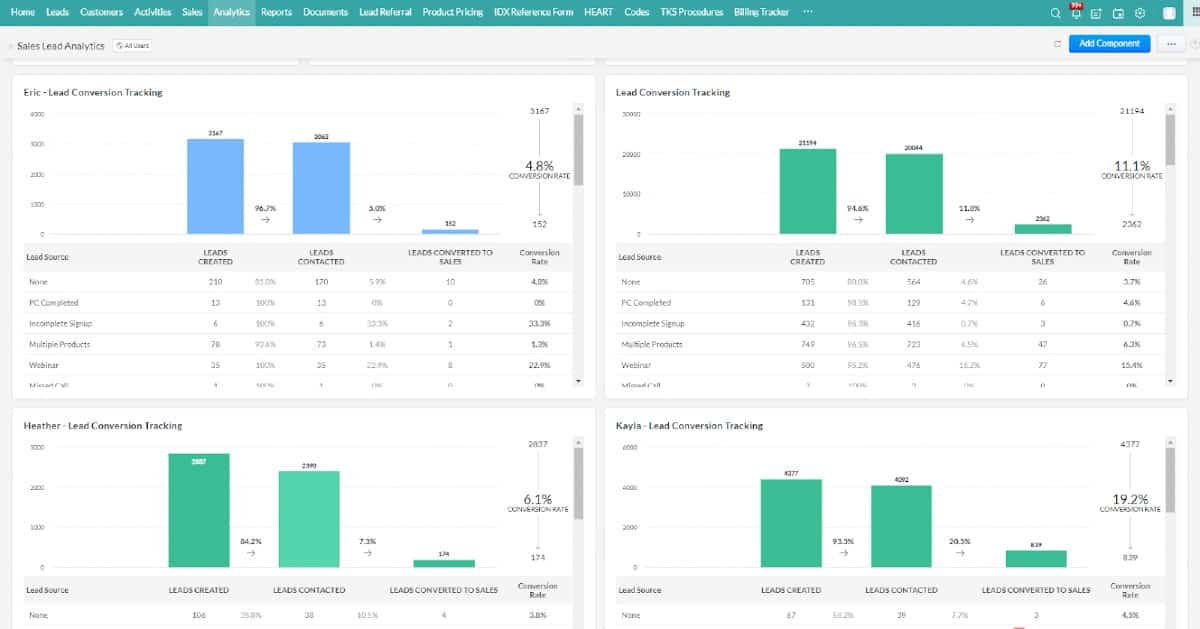The height and width of the screenshot is (629, 1200).
Task: Click the 4.8% conversion rate in Eric's chart
Action: tap(539, 165)
